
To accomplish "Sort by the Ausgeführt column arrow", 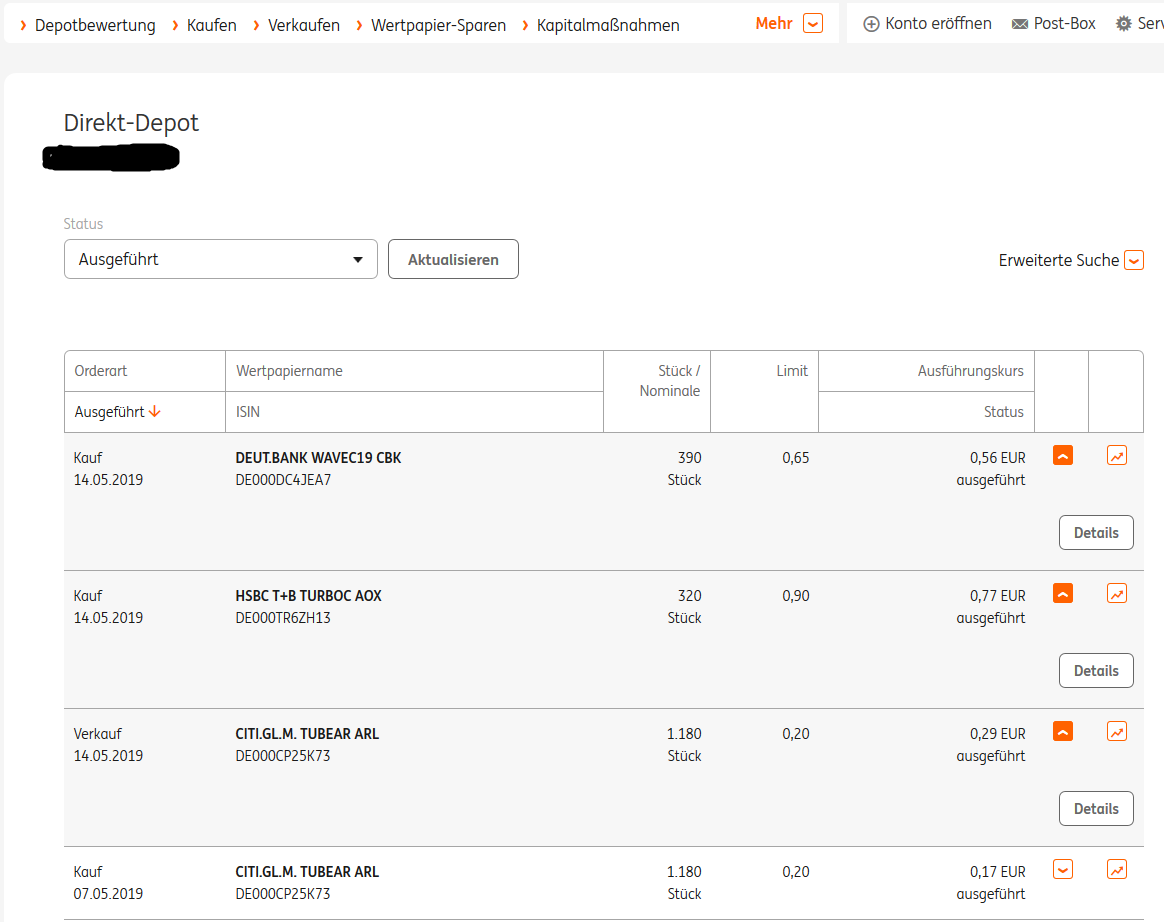I will (x=155, y=412).
